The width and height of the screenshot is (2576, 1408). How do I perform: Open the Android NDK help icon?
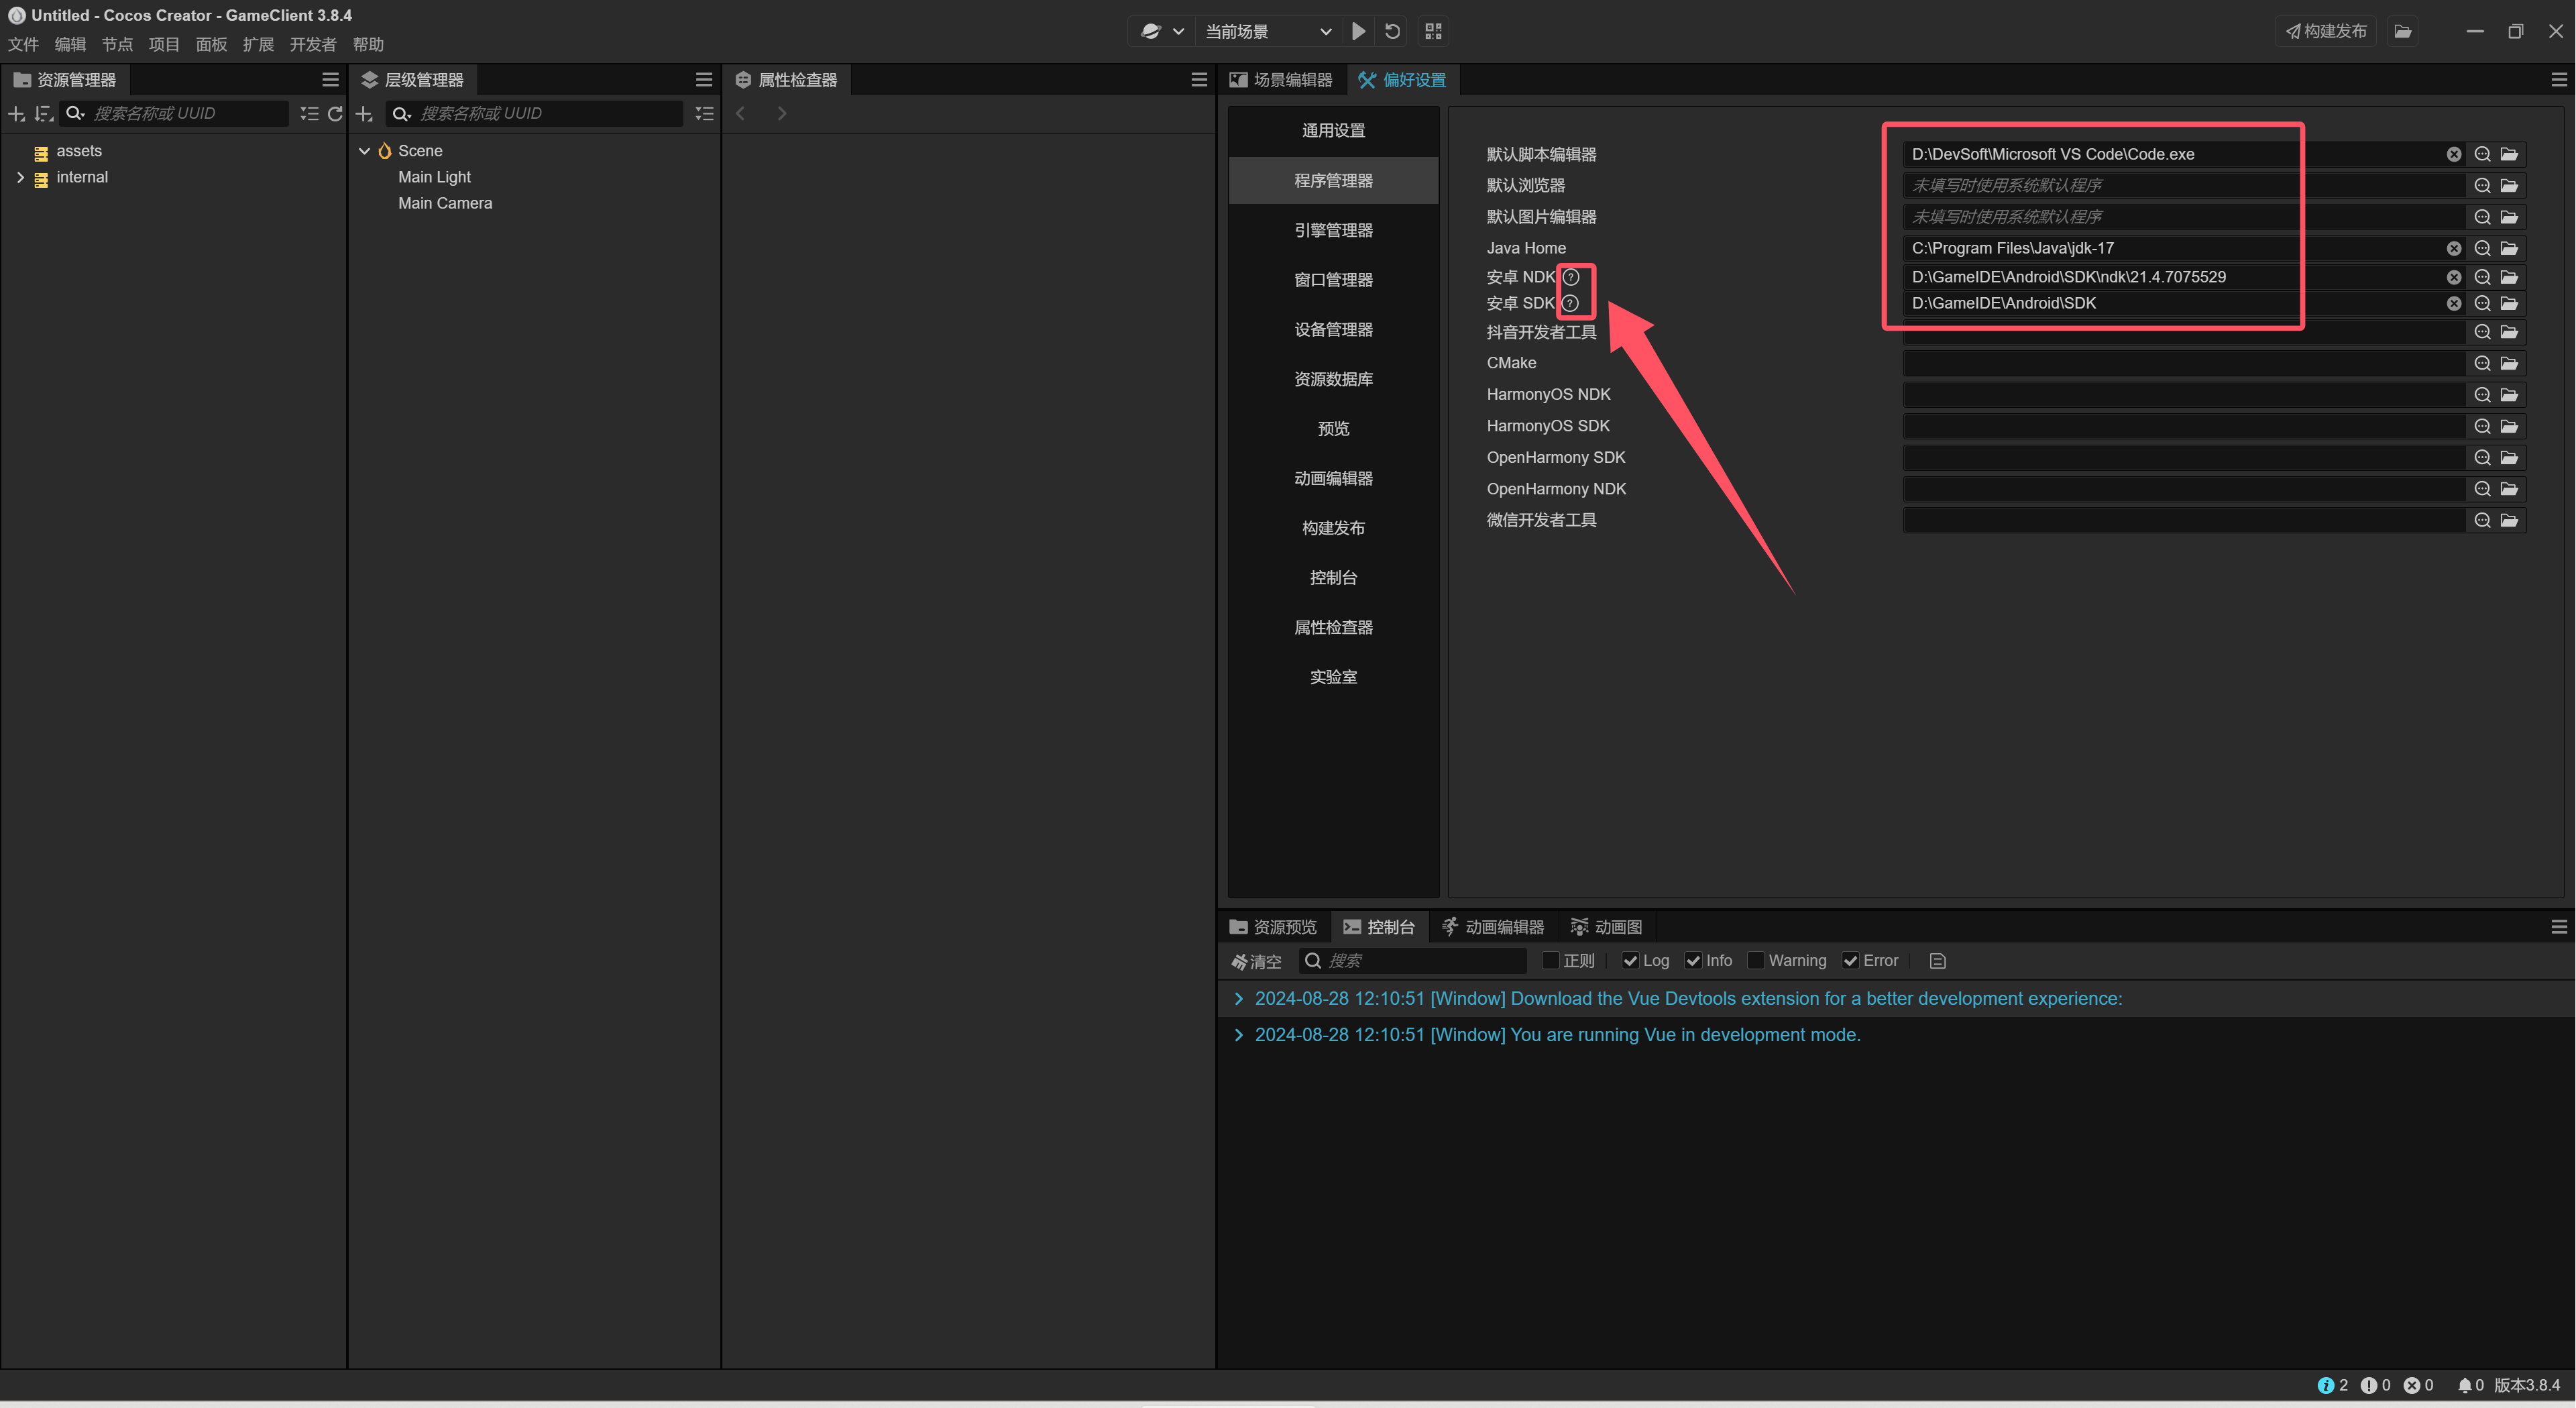1571,277
